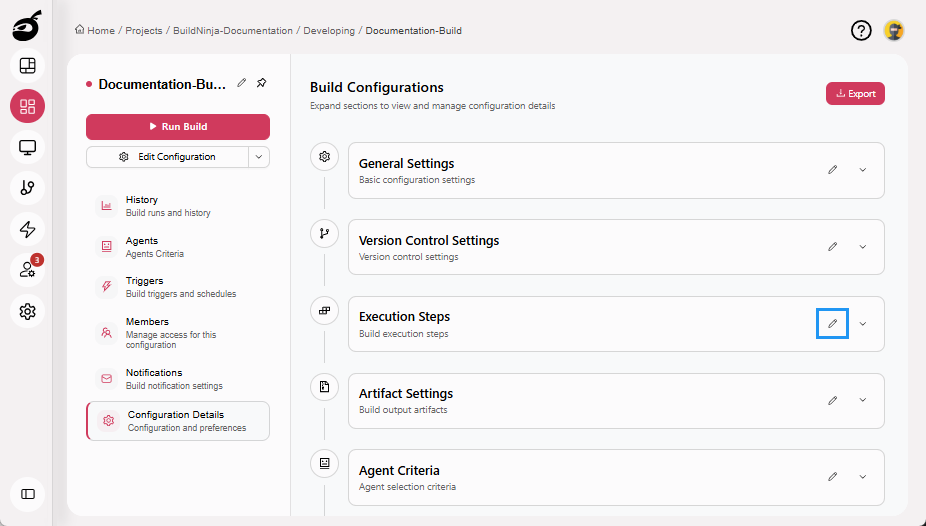Click the Version Control branch step icon
The width and height of the screenshot is (926, 526).
pyautogui.click(x=324, y=233)
